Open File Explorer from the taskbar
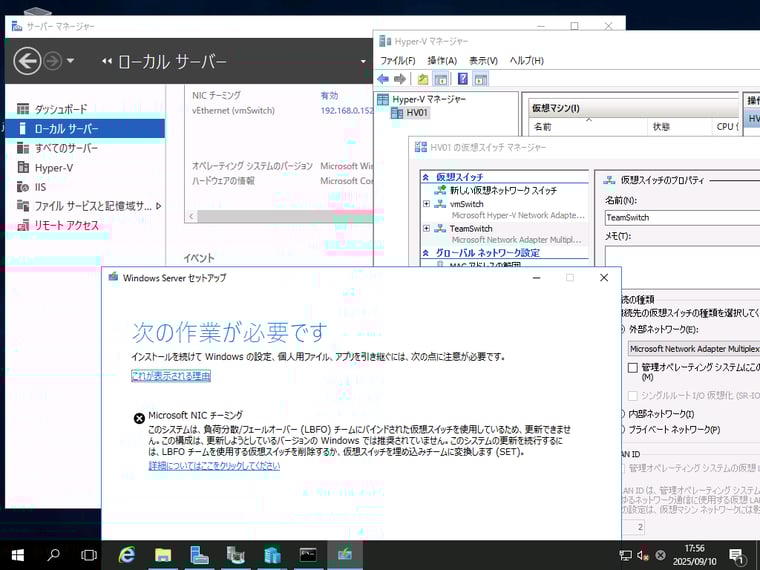Viewport: 760px width, 570px height. pyautogui.click(x=163, y=555)
